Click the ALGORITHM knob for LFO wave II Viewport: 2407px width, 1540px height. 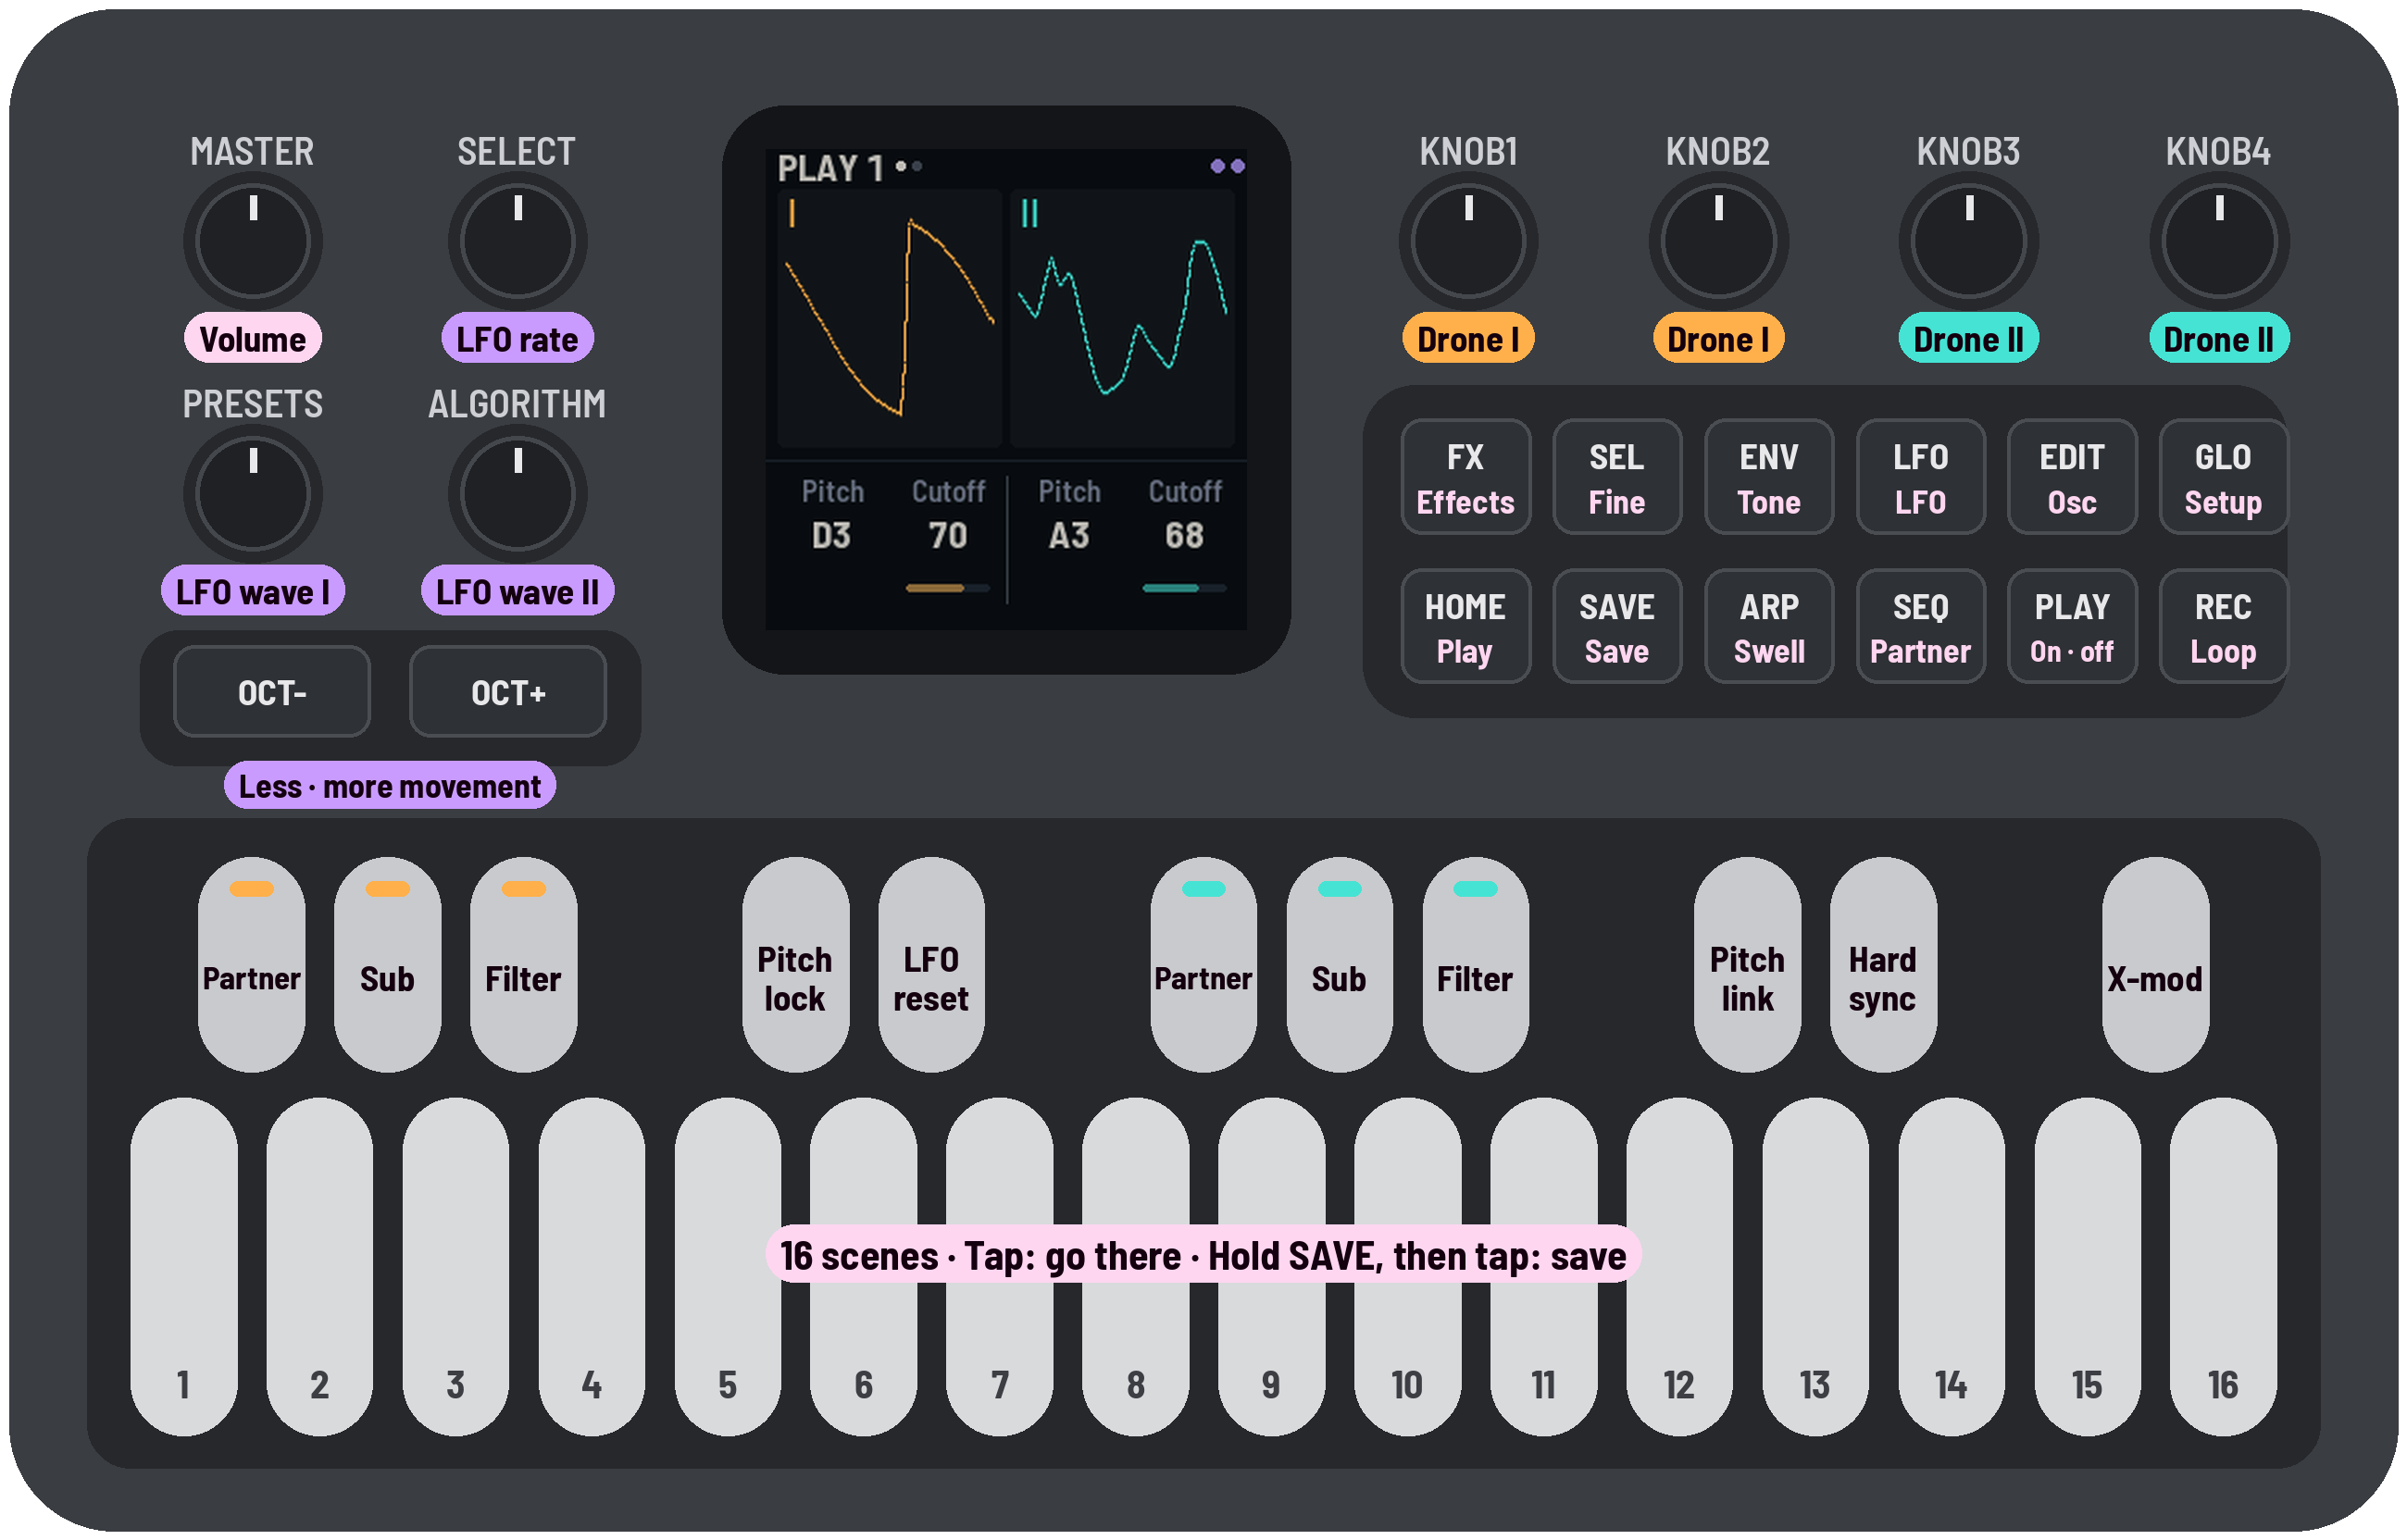coord(517,493)
